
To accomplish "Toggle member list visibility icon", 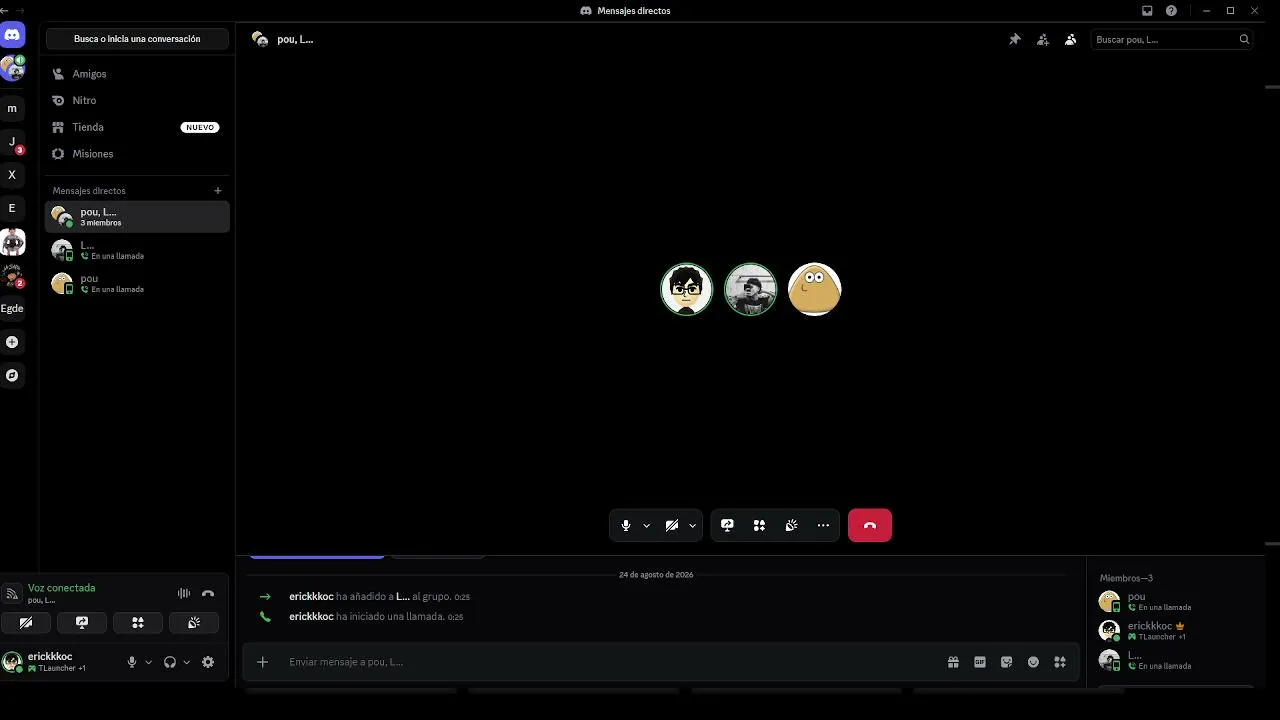I will [x=1070, y=39].
